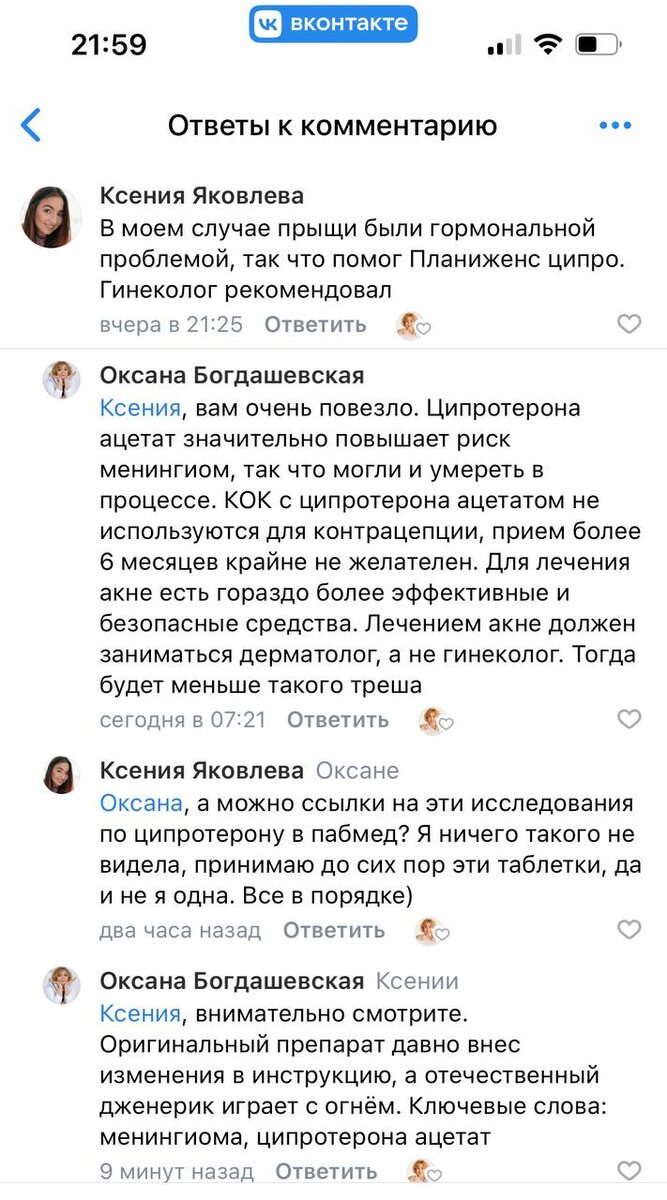This screenshot has width=667, height=1200.
Task: Tap the ВКонтакте banner at the top
Action: pyautogui.click(x=333, y=24)
